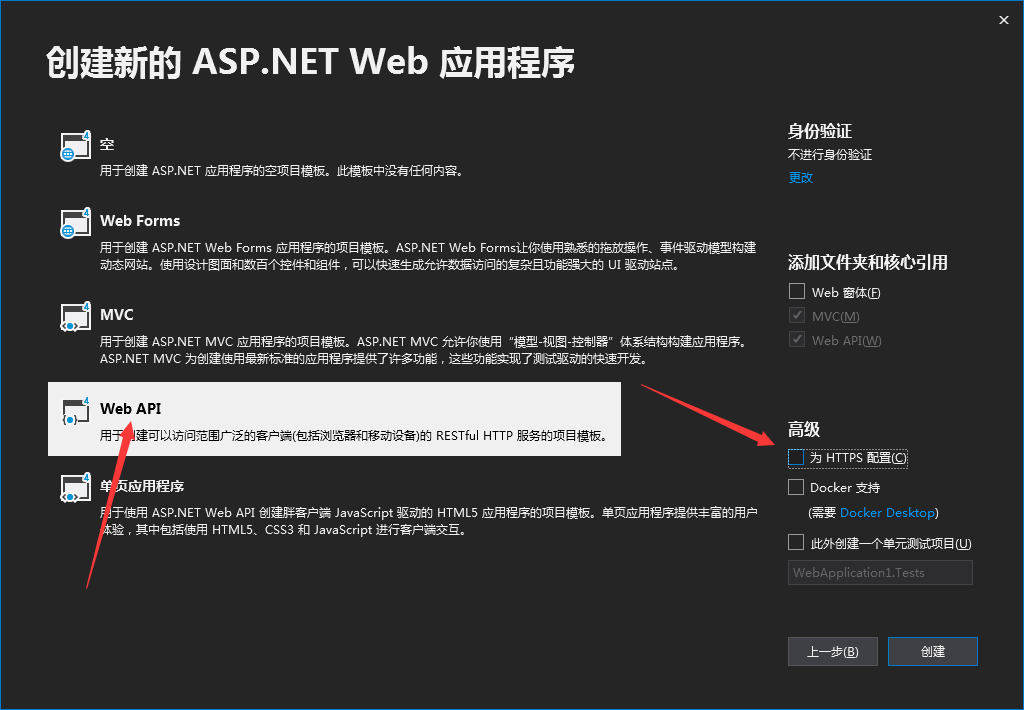Click the 添加文件夹和核心引用 heading
This screenshot has width=1024, height=710.
pyautogui.click(x=867, y=263)
